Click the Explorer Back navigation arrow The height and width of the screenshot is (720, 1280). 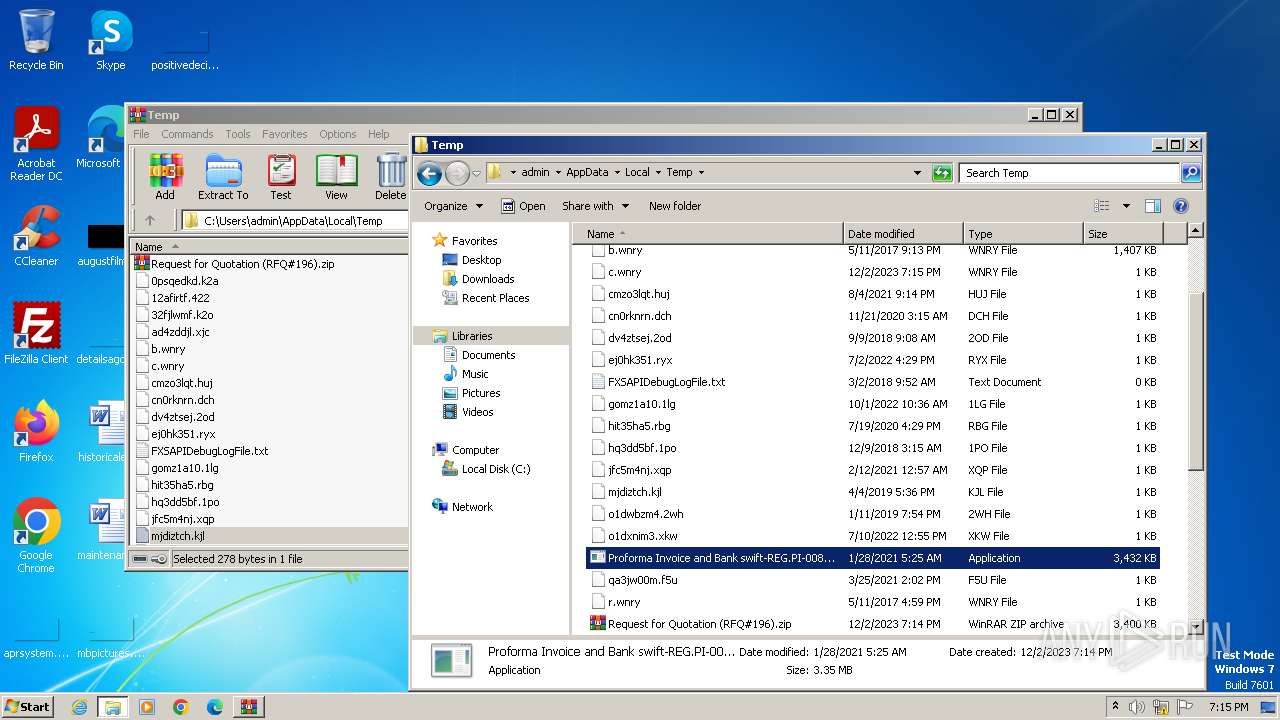[x=429, y=173]
